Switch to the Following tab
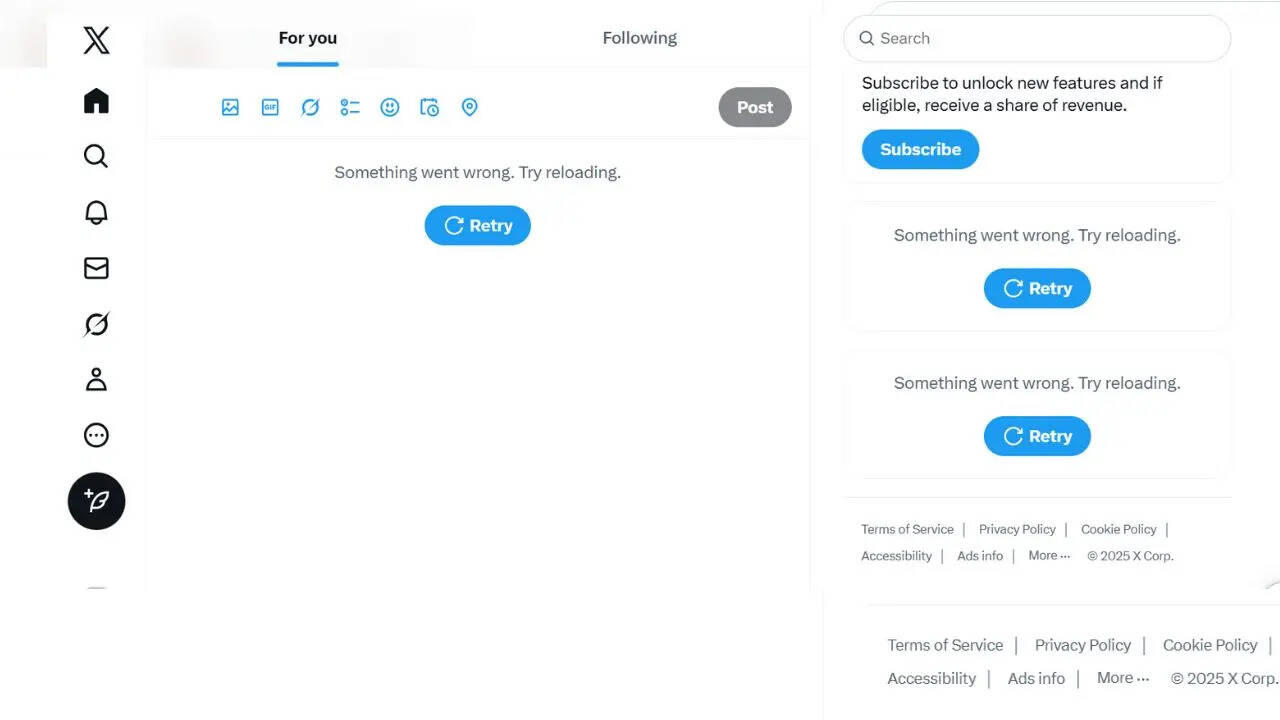 click(639, 38)
